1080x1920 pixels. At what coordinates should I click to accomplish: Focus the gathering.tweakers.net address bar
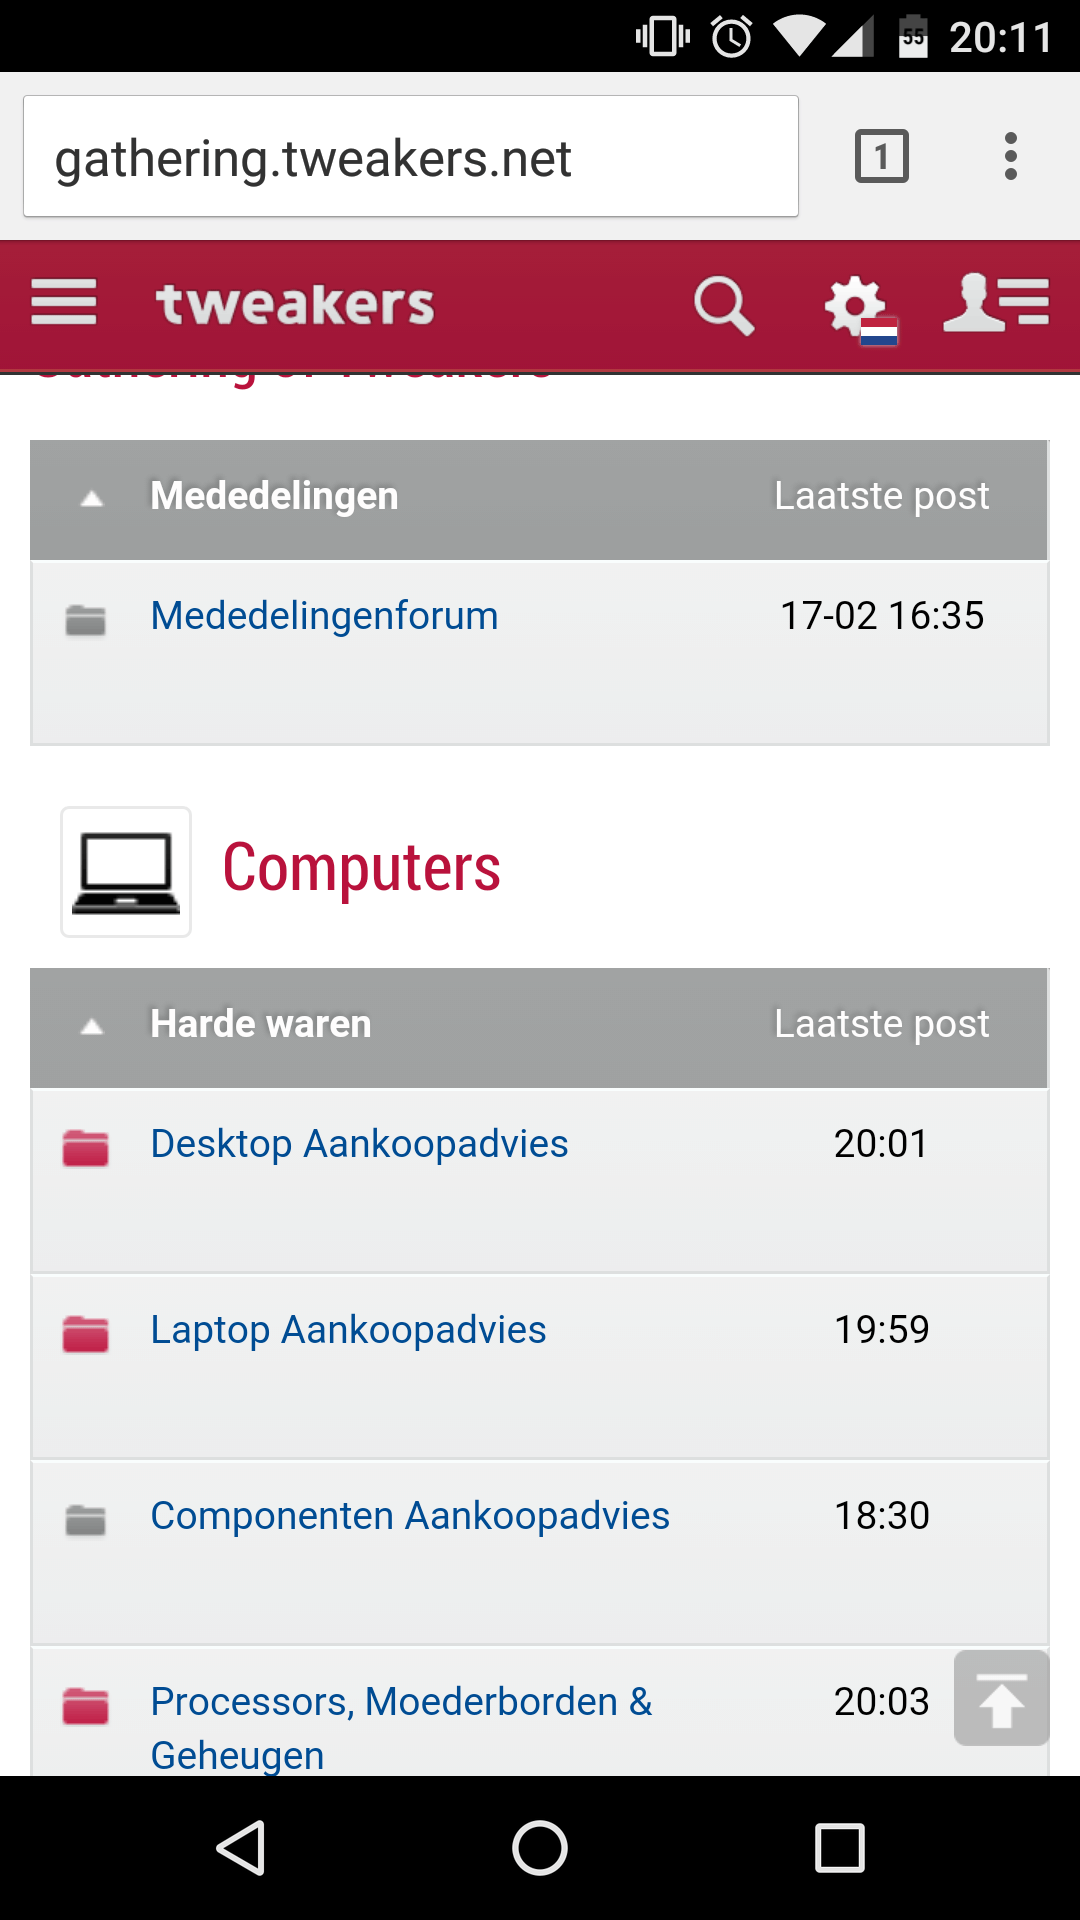click(410, 157)
